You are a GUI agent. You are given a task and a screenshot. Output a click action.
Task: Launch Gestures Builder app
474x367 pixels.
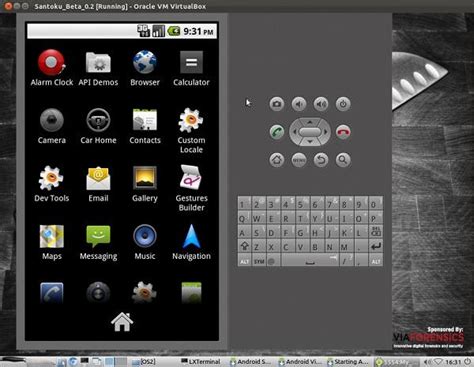click(191, 188)
